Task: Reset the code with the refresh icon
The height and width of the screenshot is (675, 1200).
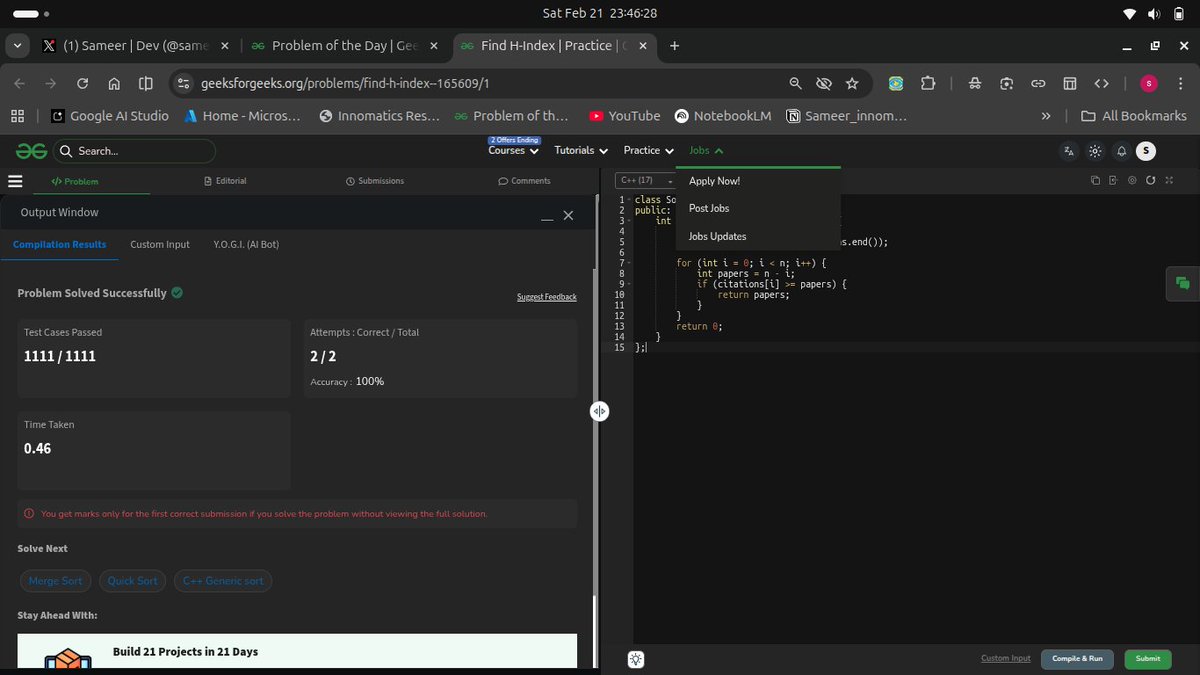Action: 1151,180
